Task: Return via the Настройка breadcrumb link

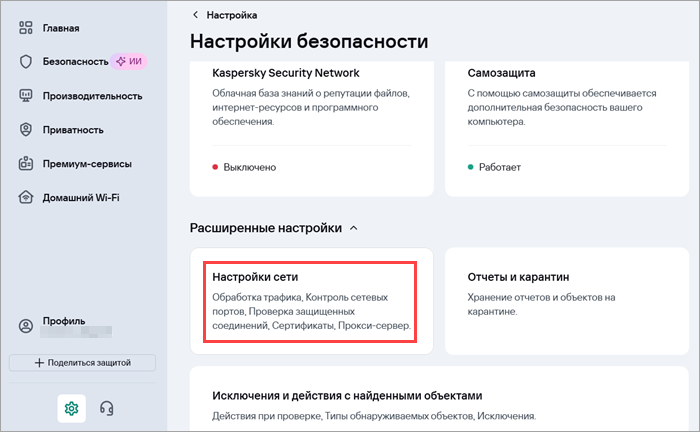Action: (232, 15)
